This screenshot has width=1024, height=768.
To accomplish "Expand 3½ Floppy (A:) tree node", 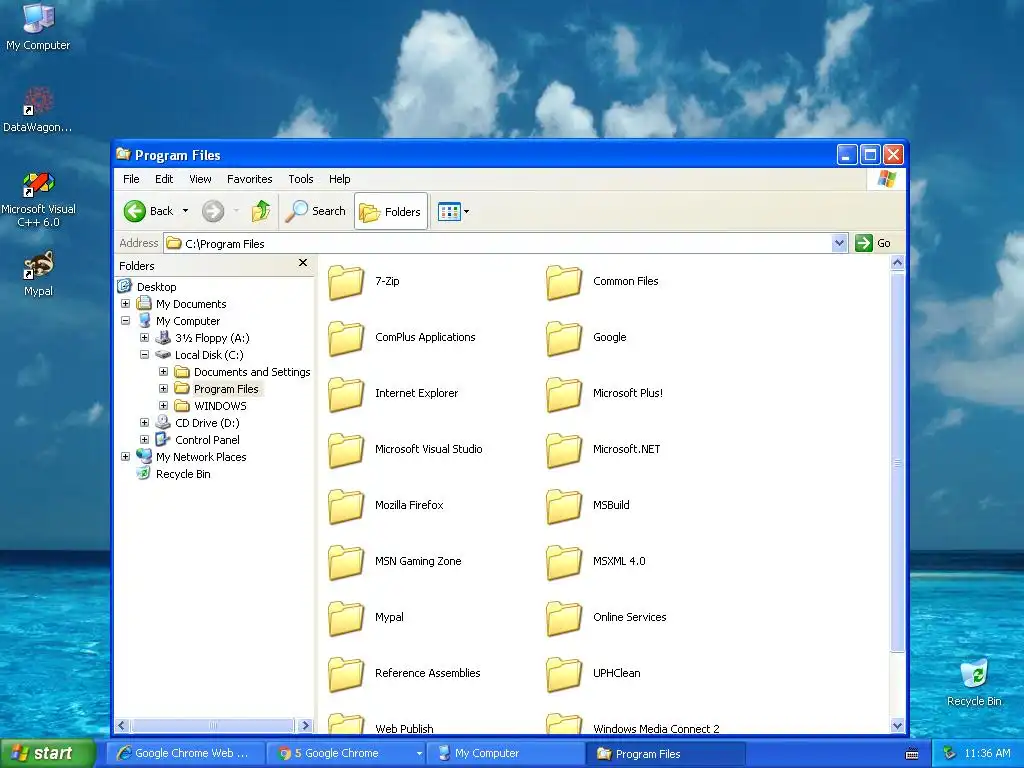I will pos(144,338).
